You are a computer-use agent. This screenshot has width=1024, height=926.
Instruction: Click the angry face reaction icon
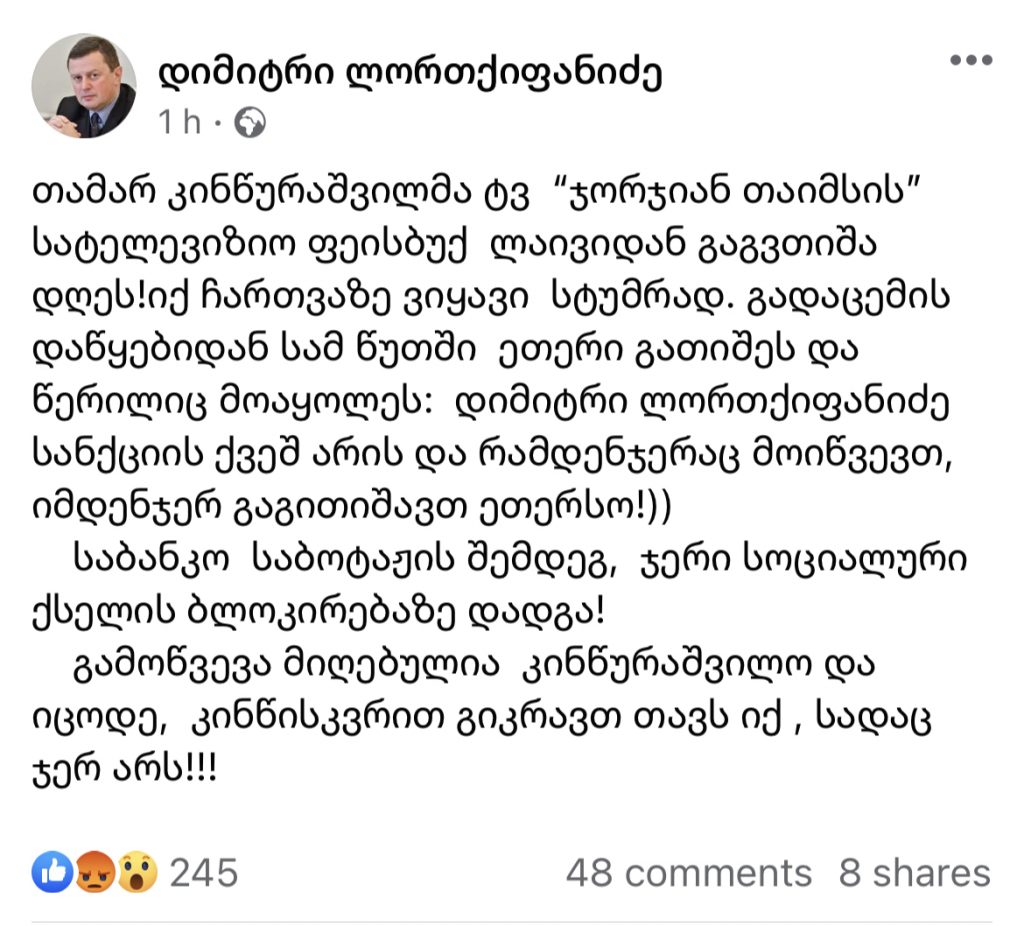95,872
